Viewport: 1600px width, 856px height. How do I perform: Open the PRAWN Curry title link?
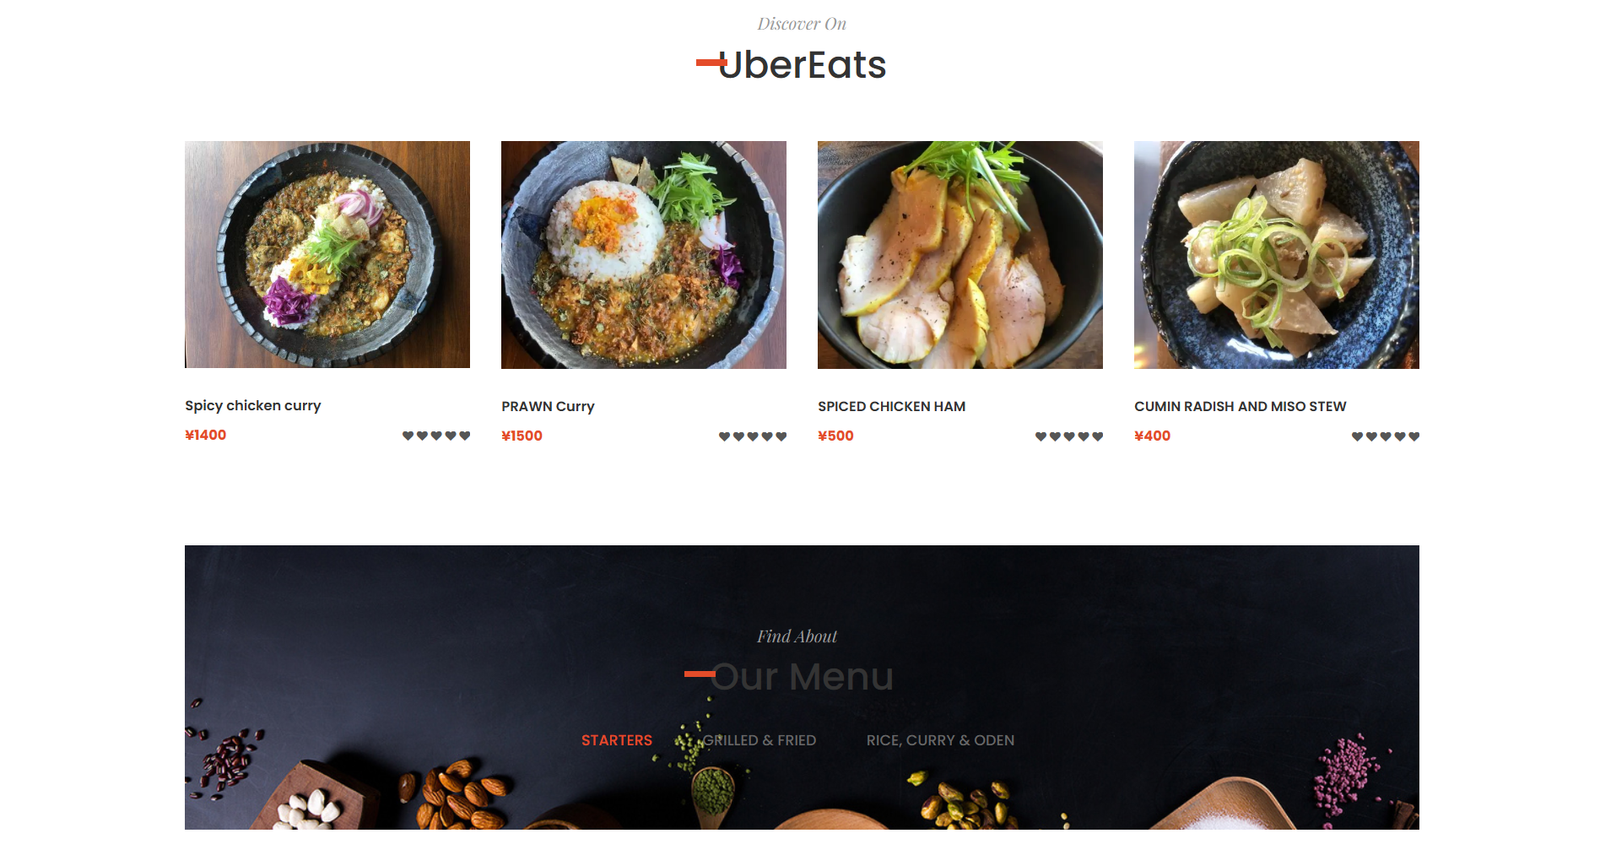(548, 407)
